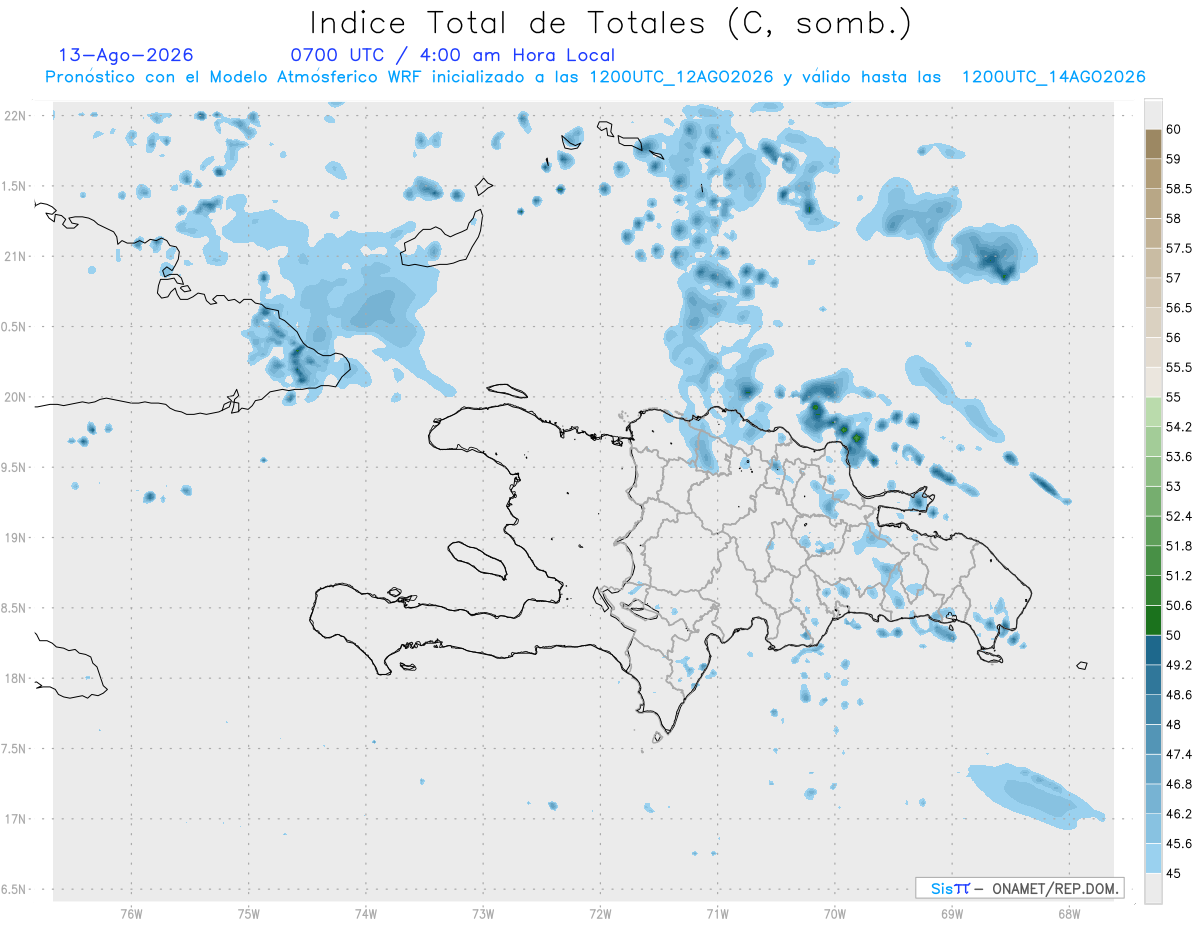Click the '68W' longitude label

(1068, 913)
